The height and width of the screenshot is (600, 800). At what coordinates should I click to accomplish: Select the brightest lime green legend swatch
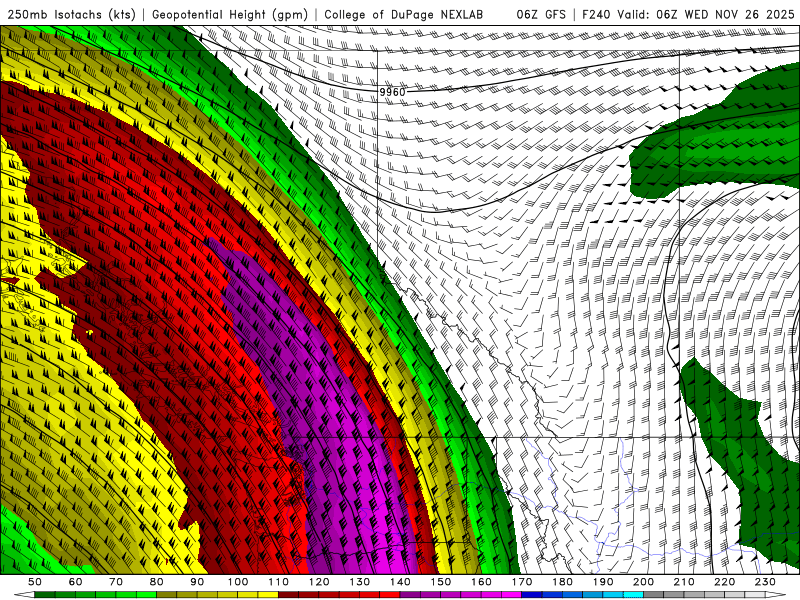pyautogui.click(x=146, y=595)
